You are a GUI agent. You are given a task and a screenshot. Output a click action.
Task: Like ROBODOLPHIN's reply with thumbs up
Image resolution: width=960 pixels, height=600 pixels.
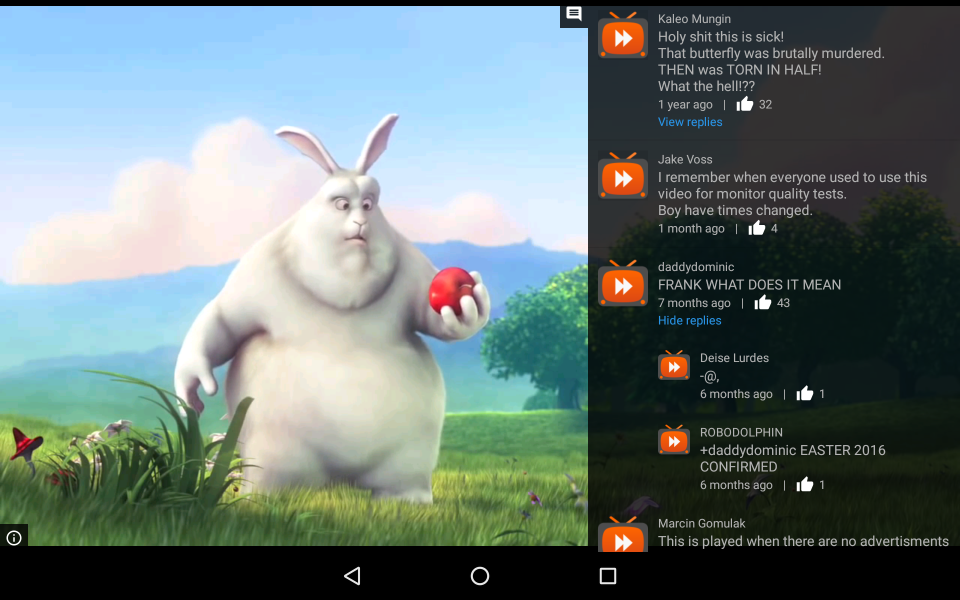(805, 485)
